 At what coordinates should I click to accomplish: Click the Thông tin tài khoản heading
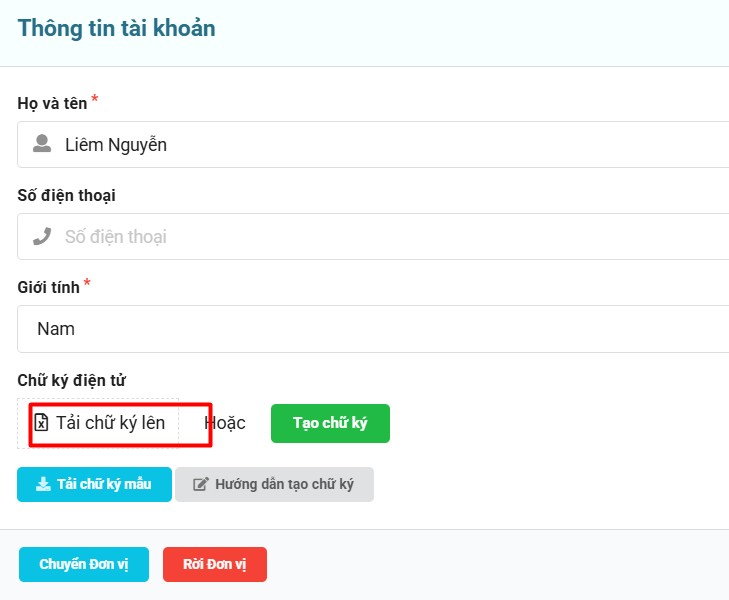coord(116,28)
